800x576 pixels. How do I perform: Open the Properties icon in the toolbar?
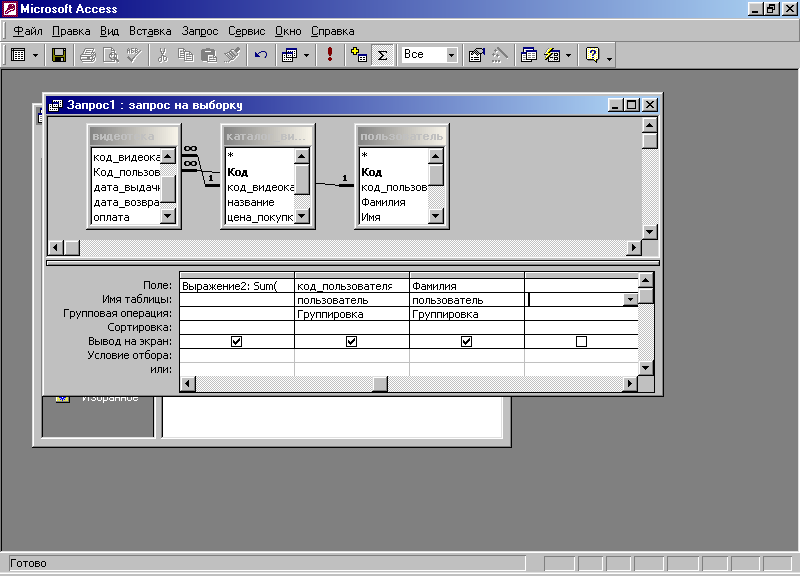click(x=477, y=55)
